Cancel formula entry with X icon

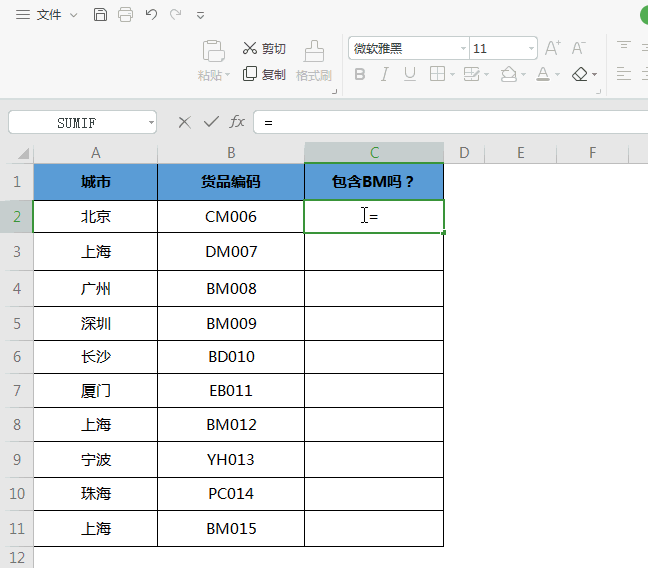pyautogui.click(x=184, y=122)
